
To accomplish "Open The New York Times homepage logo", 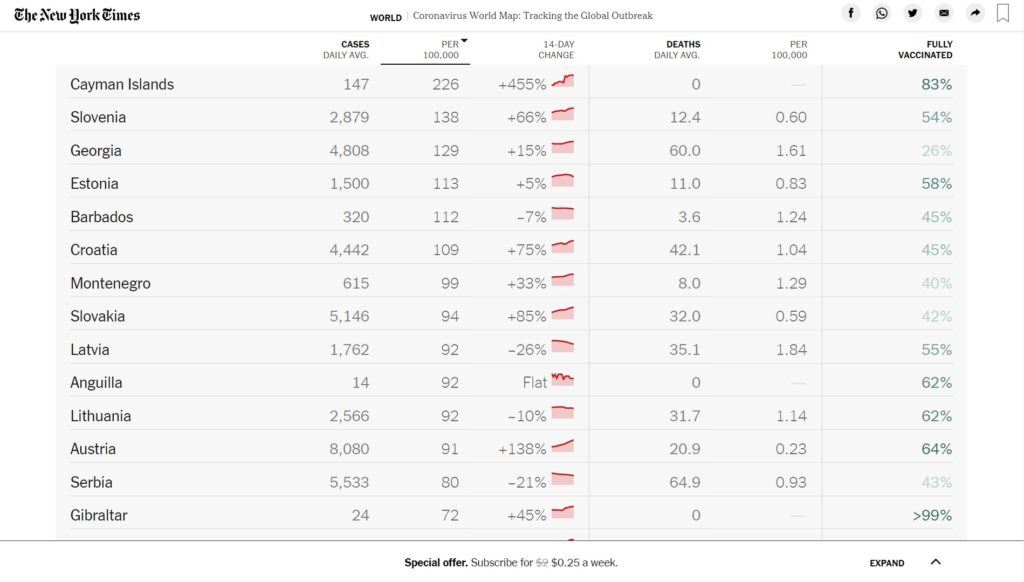I will coord(77,15).
